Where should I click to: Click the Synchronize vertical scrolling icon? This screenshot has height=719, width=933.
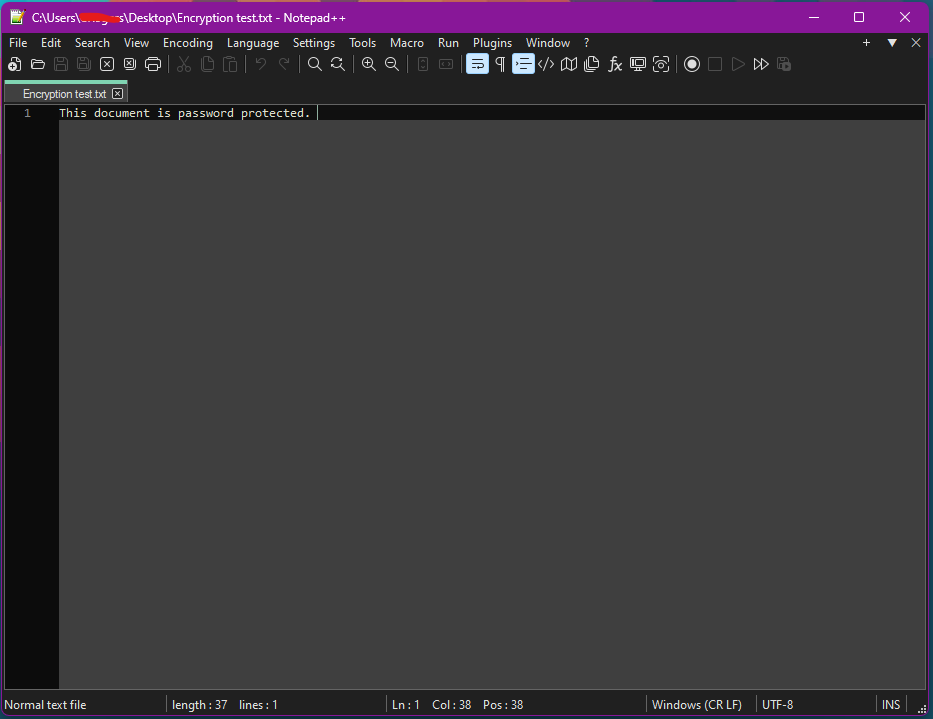point(423,64)
